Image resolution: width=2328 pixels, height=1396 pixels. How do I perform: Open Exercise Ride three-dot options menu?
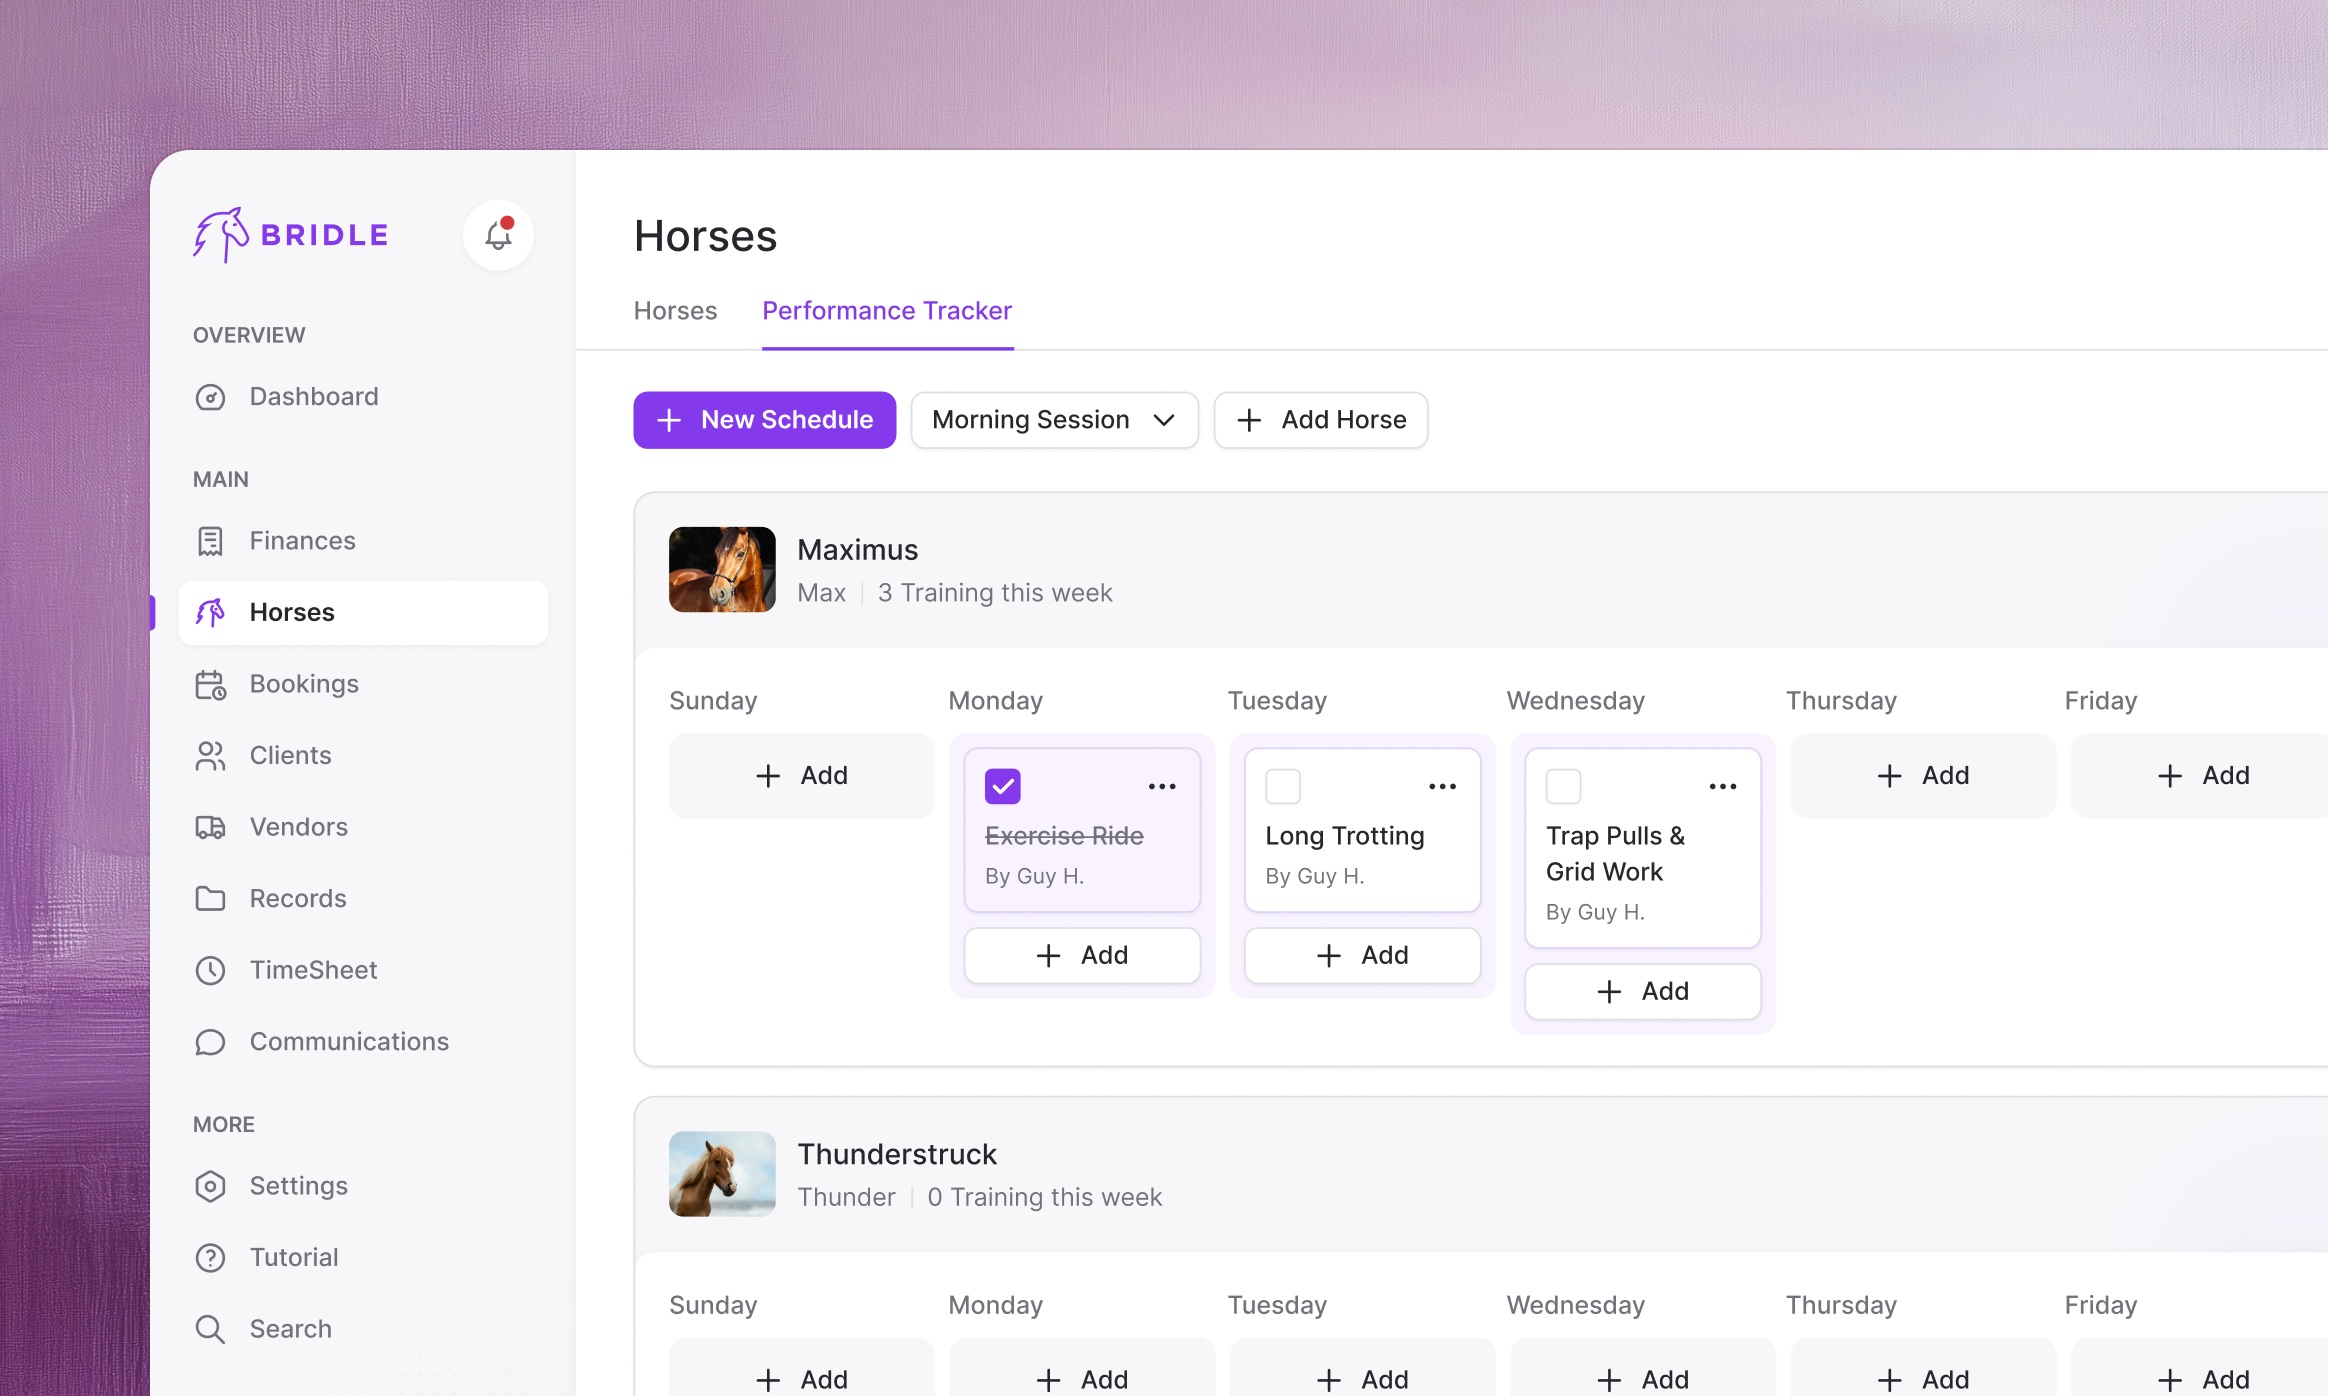pyautogui.click(x=1162, y=787)
